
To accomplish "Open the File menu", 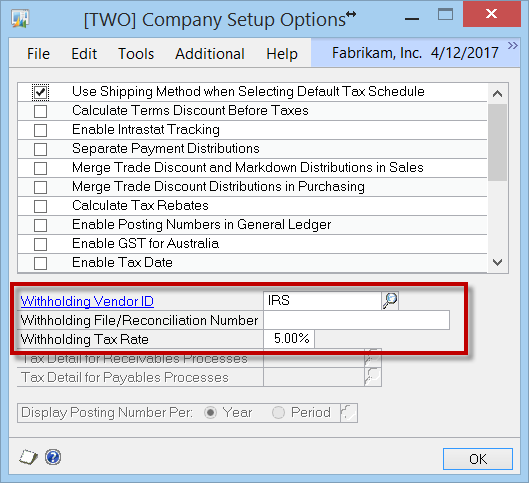I will coord(38,54).
